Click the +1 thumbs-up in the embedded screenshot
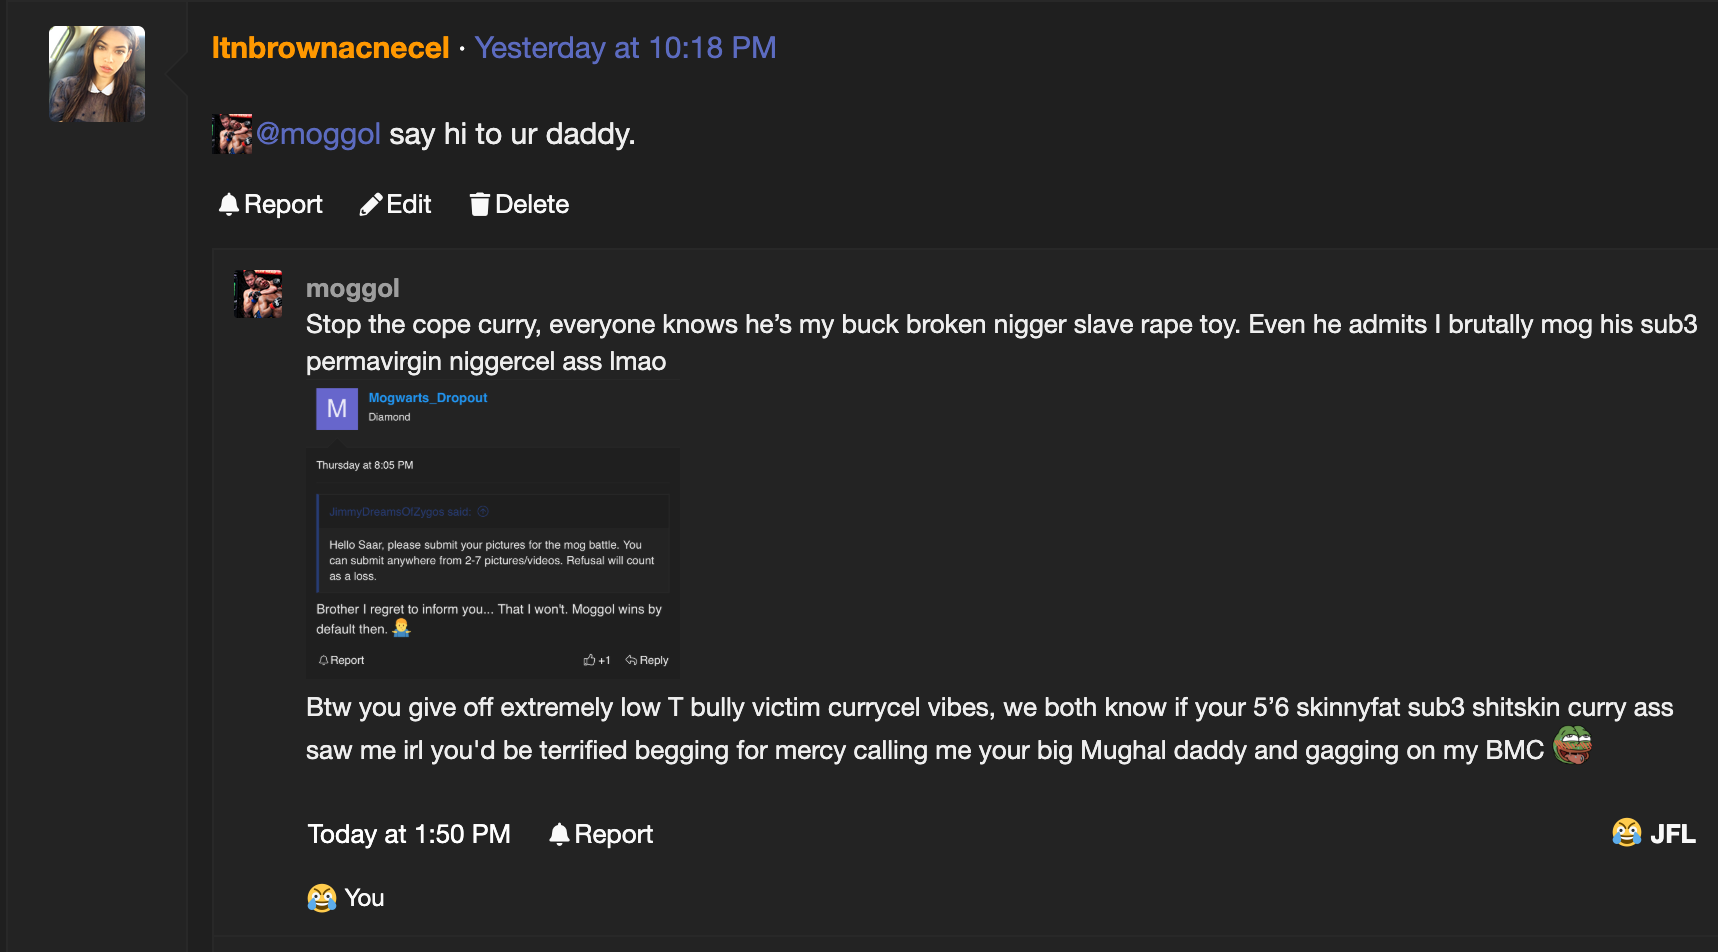Image resolution: width=1718 pixels, height=952 pixels. (x=597, y=660)
